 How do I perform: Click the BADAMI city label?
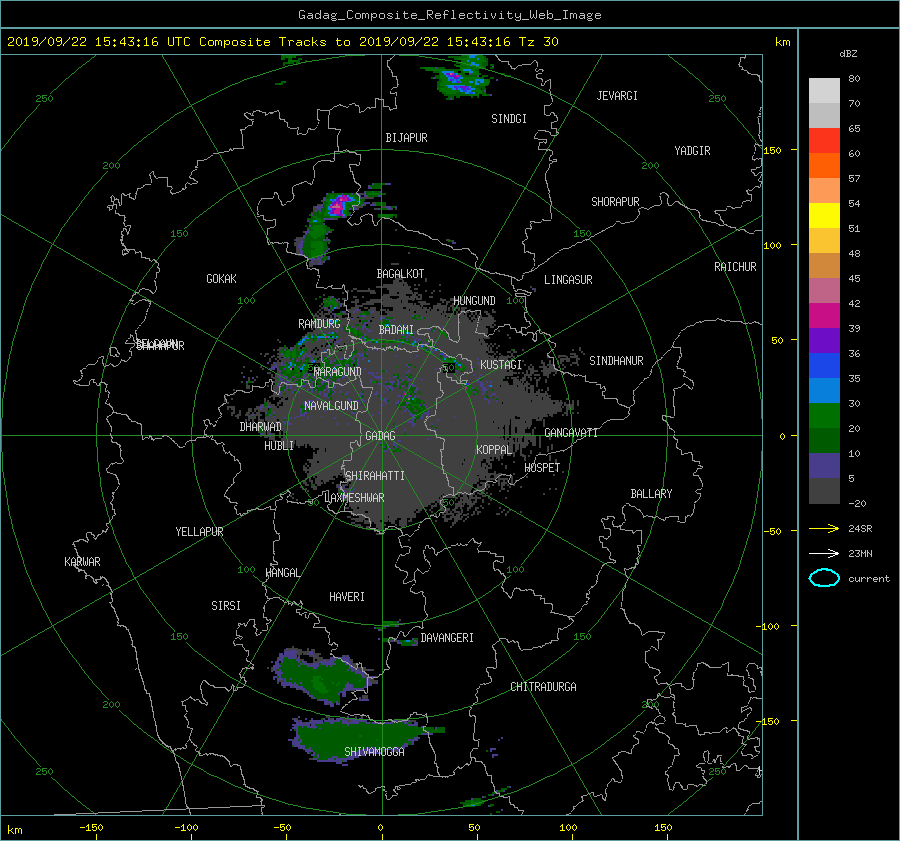pos(396,330)
